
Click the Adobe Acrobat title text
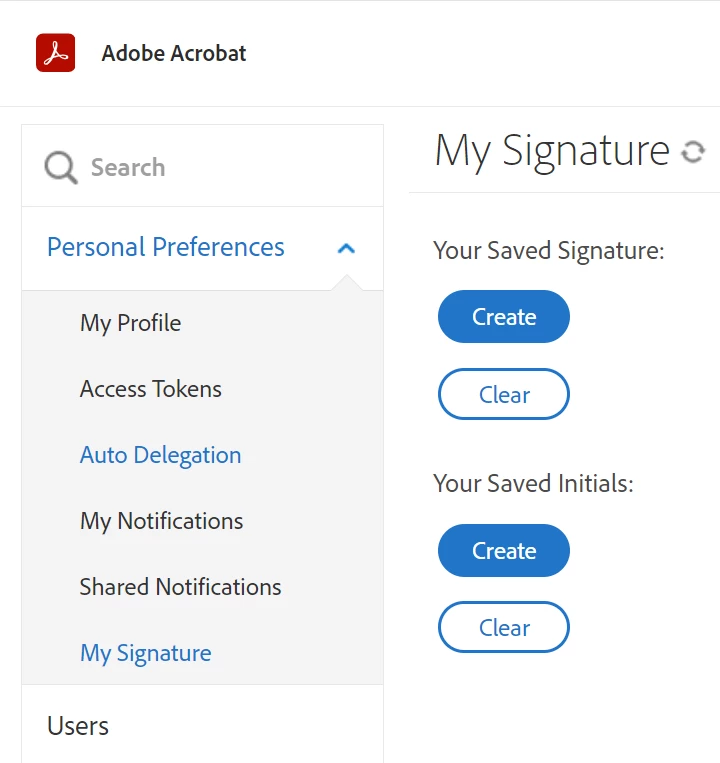(174, 53)
